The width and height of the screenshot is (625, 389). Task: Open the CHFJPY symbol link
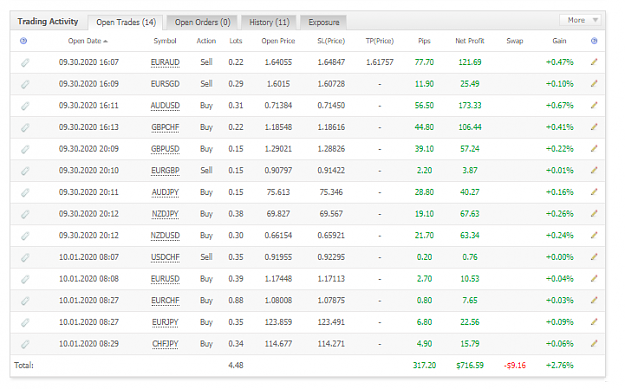click(x=165, y=344)
